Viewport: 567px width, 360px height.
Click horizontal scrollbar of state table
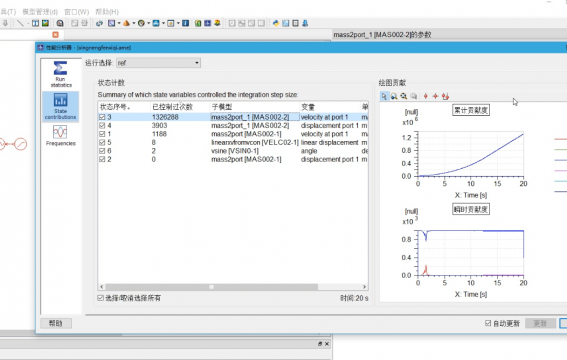coord(212,287)
